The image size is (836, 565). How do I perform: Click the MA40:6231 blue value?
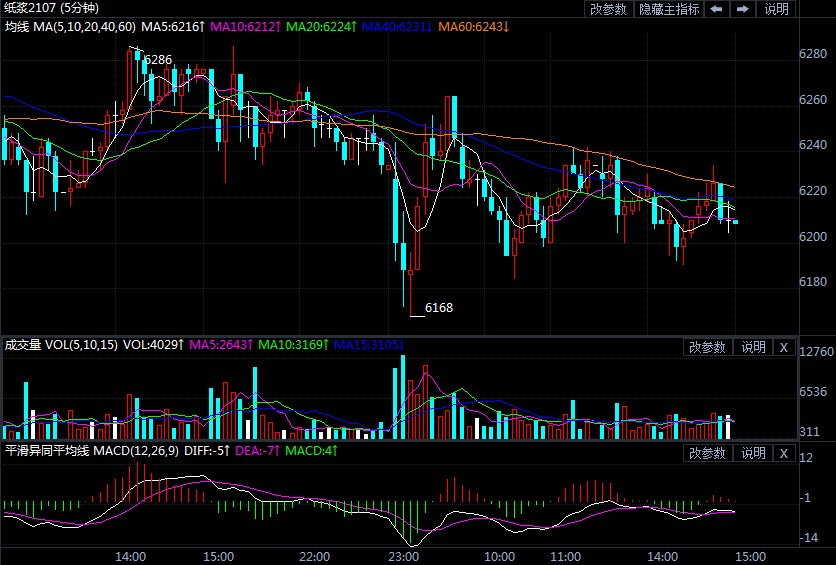click(x=397, y=26)
